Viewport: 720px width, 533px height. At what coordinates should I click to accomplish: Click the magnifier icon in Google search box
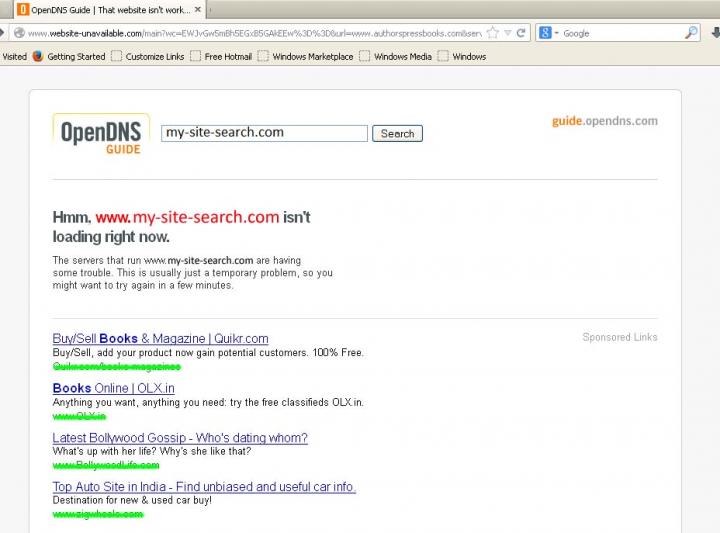(x=691, y=33)
